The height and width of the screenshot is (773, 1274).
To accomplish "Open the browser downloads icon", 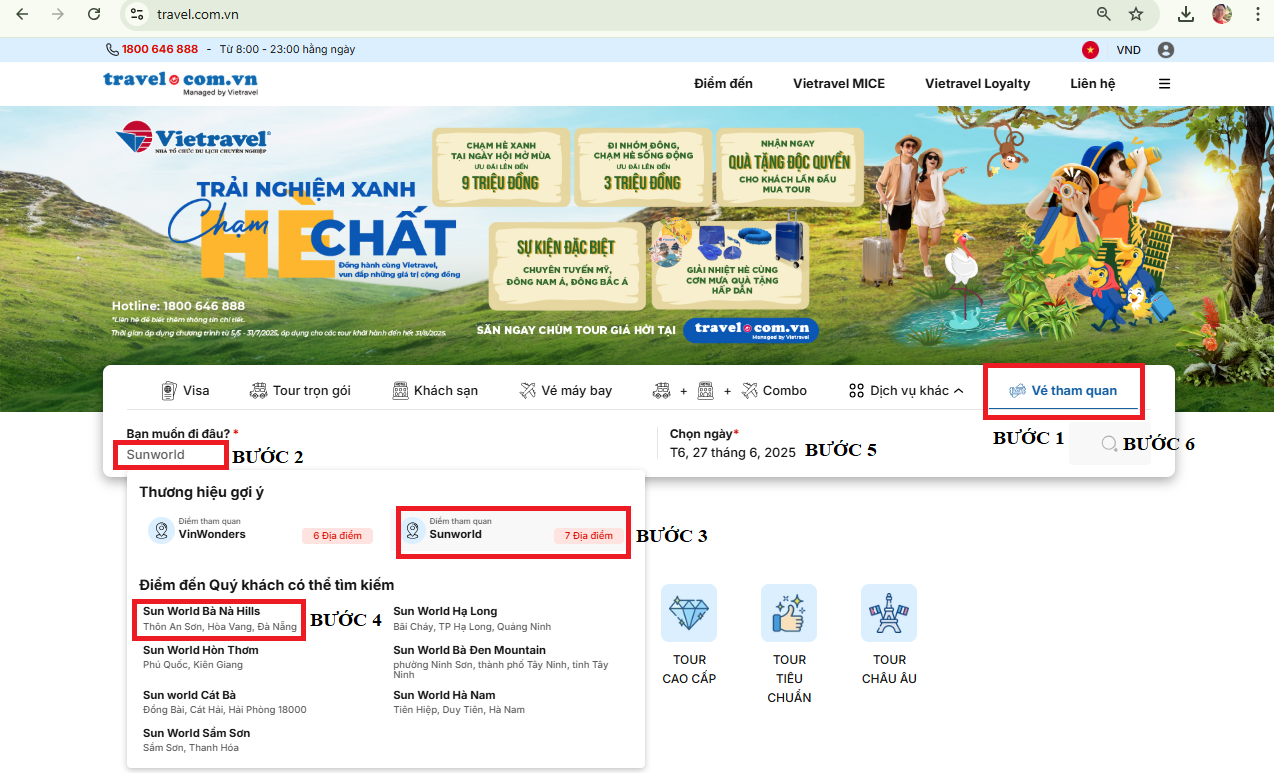I will click(1186, 14).
